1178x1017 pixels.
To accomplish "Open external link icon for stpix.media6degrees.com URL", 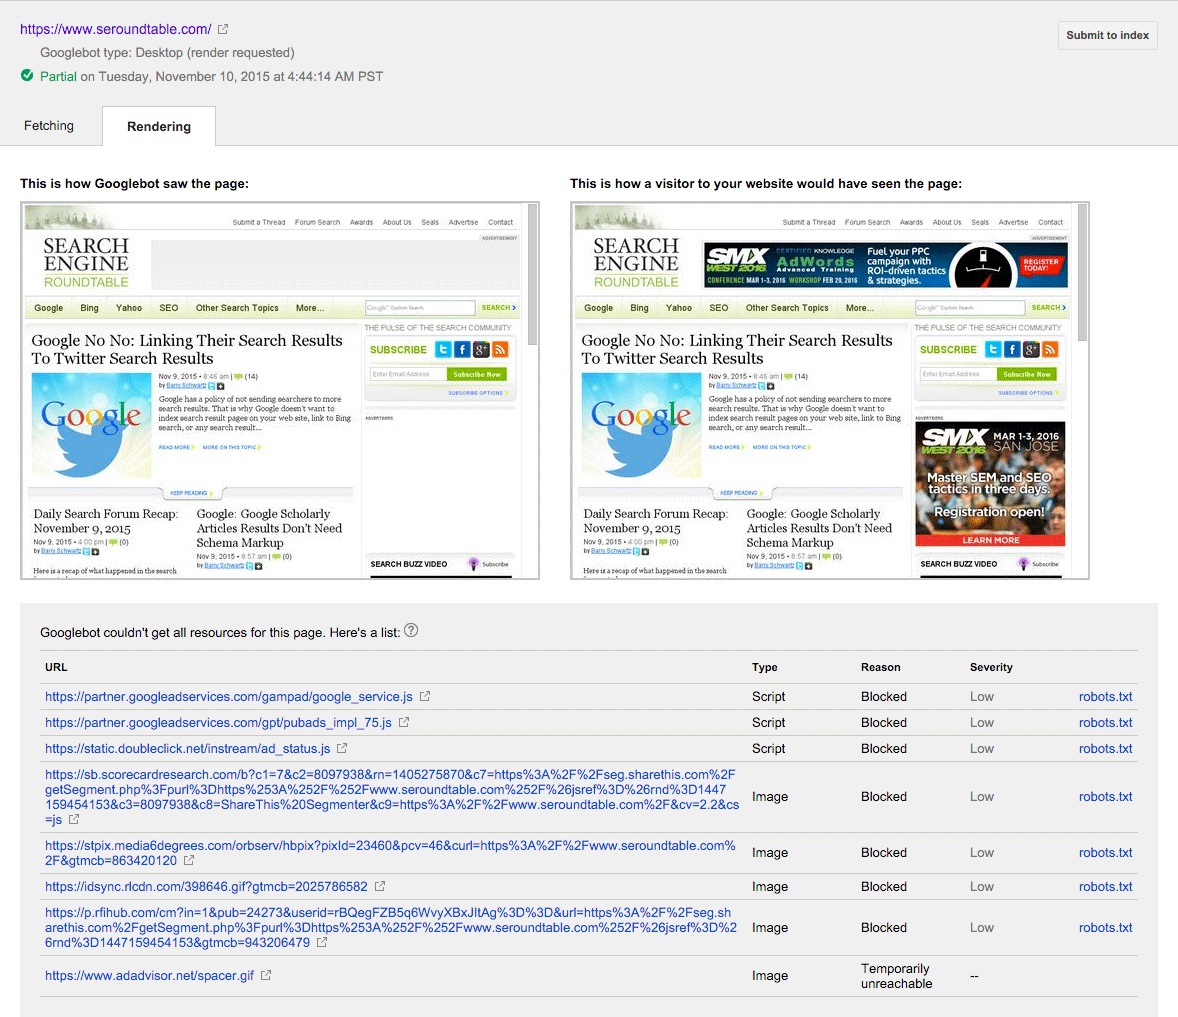I will (x=189, y=860).
